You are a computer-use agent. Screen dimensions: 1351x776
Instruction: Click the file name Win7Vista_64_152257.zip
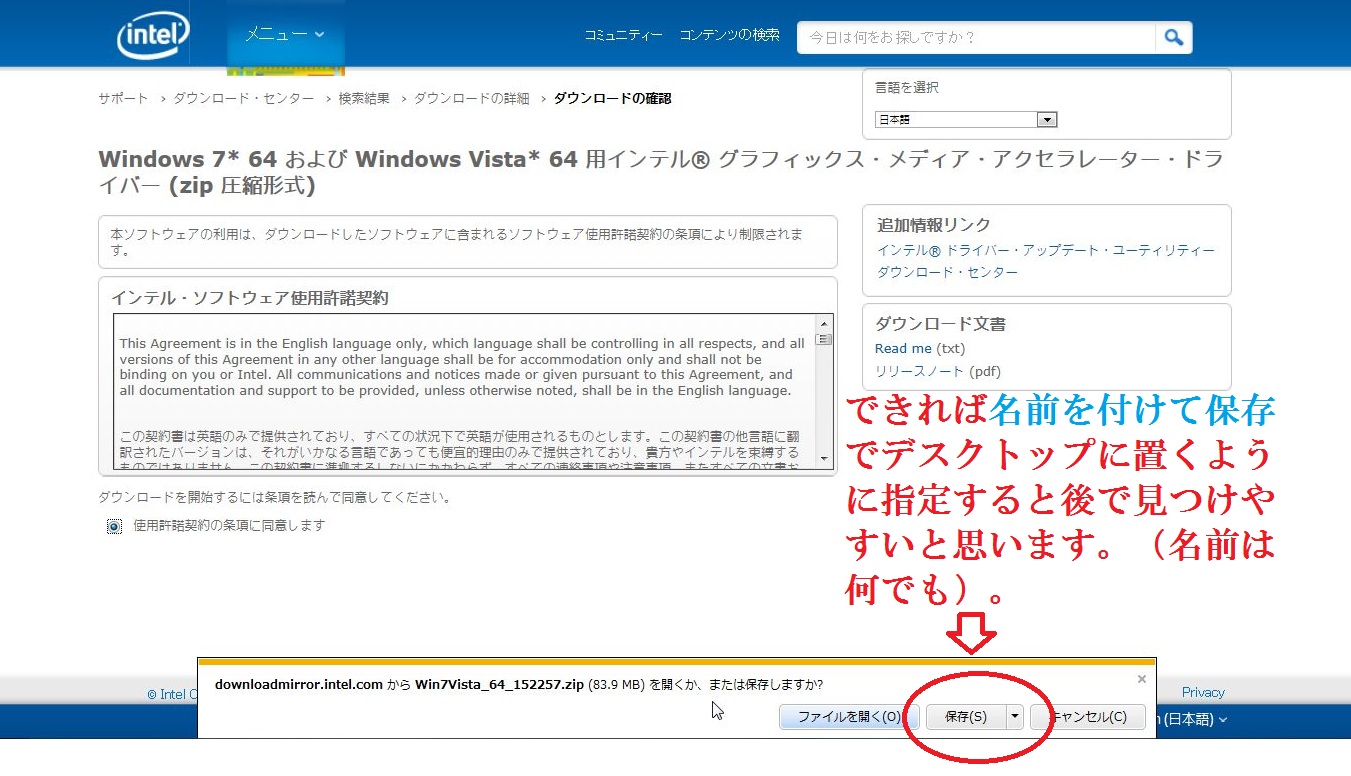pos(499,685)
